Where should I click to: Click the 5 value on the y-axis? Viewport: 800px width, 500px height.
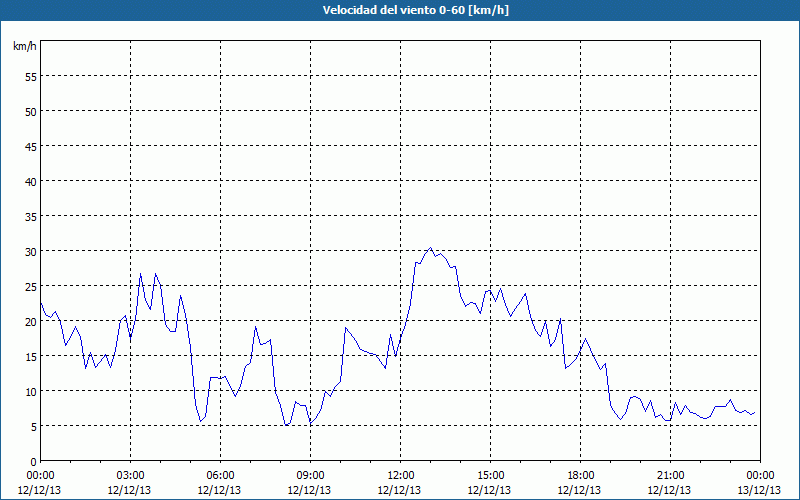click(x=34, y=426)
